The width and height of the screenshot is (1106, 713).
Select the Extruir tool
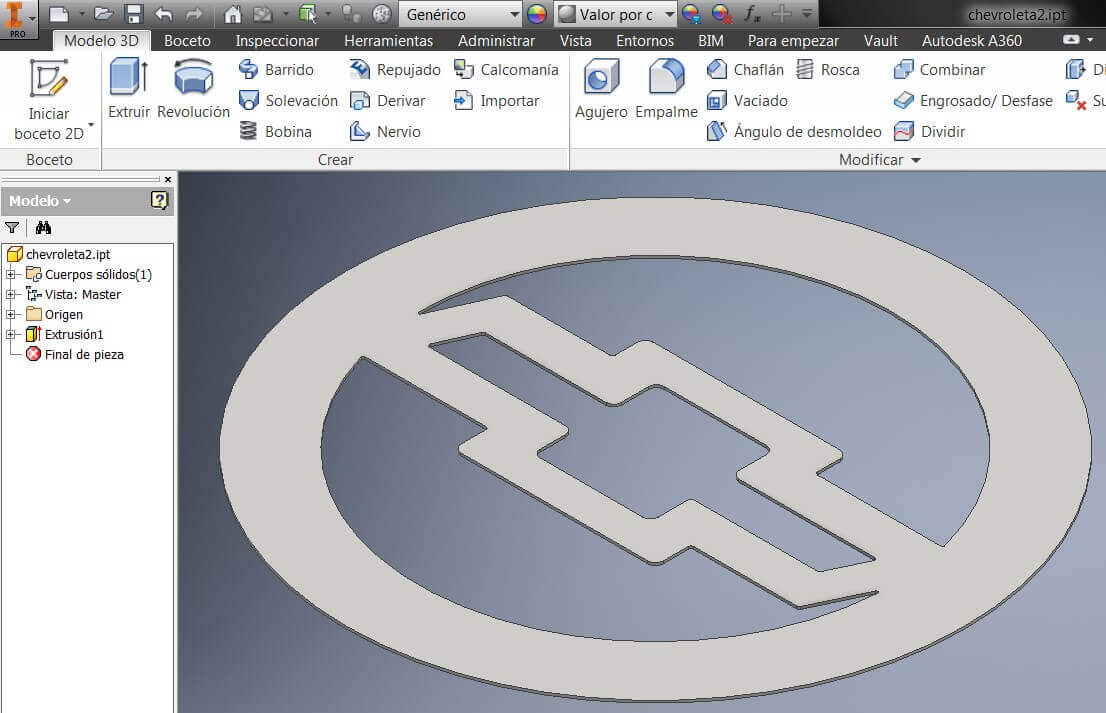point(129,89)
